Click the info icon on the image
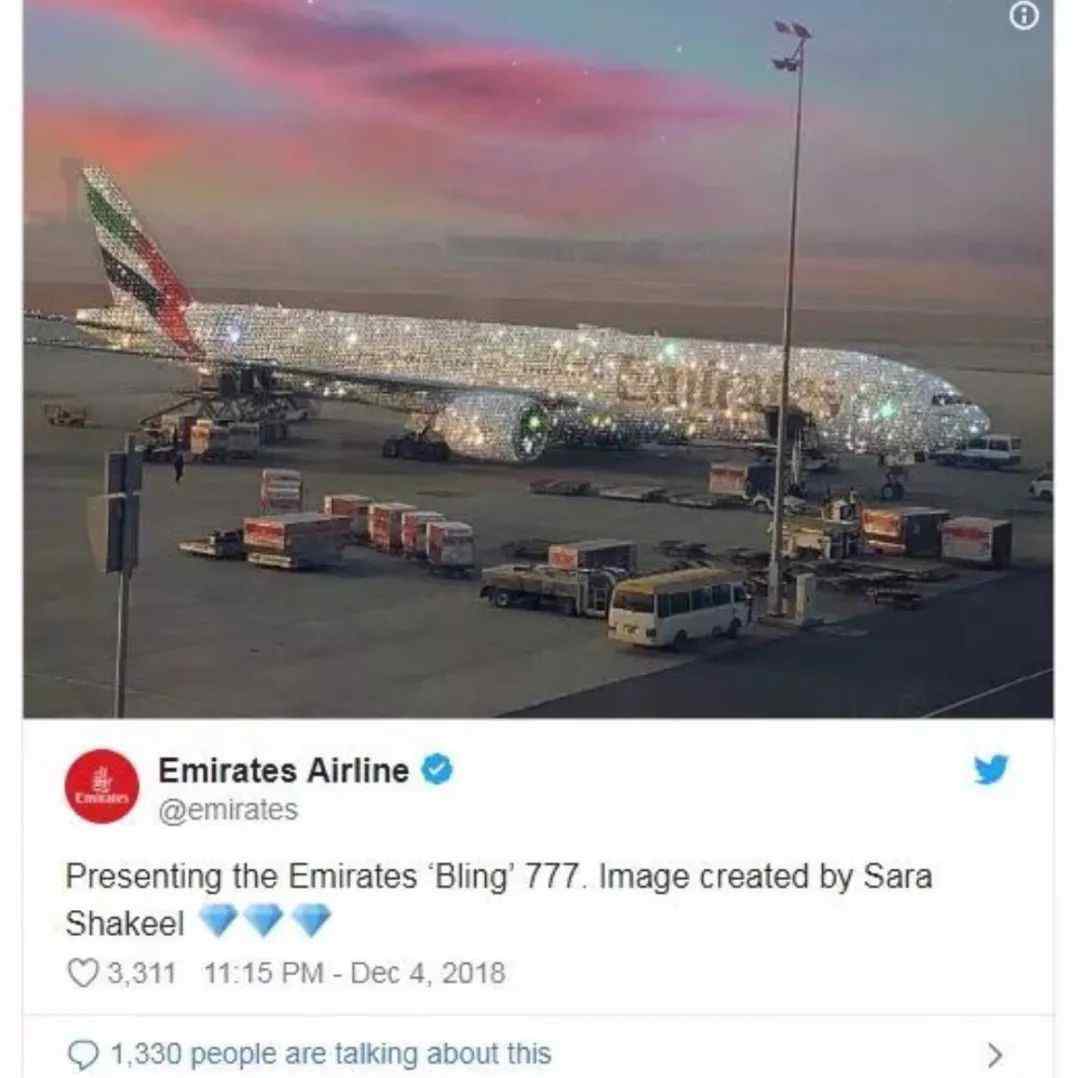Viewport: 1080px width, 1078px height. [x=1024, y=16]
